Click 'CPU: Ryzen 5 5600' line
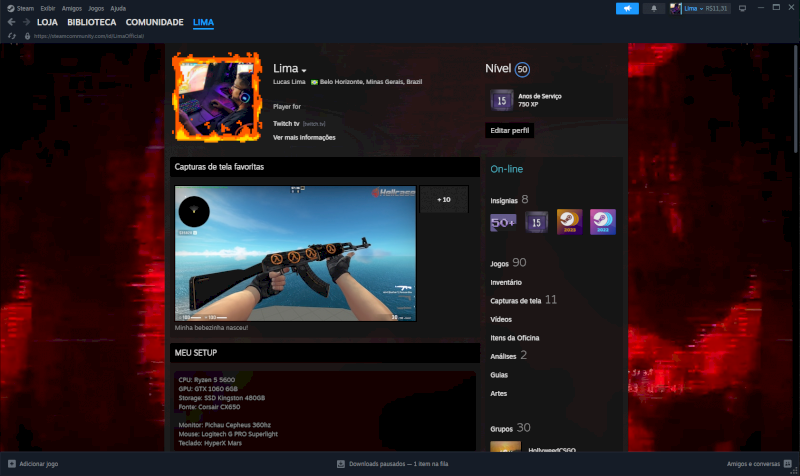Screen dimensions: 800x476 click(x=207, y=380)
